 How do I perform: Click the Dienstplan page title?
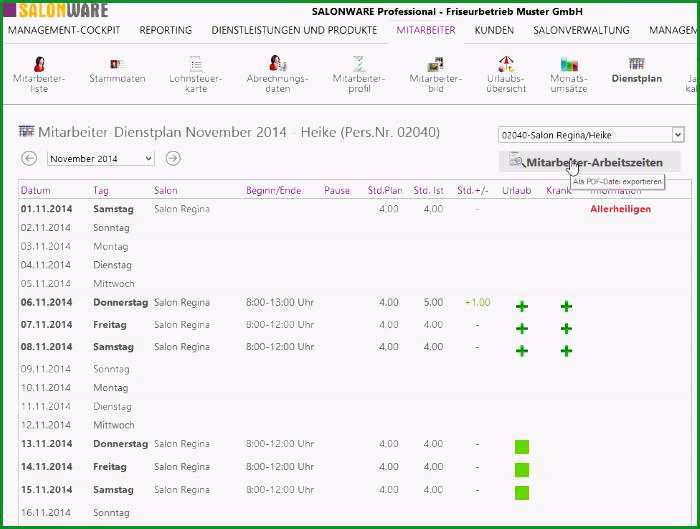[239, 133]
